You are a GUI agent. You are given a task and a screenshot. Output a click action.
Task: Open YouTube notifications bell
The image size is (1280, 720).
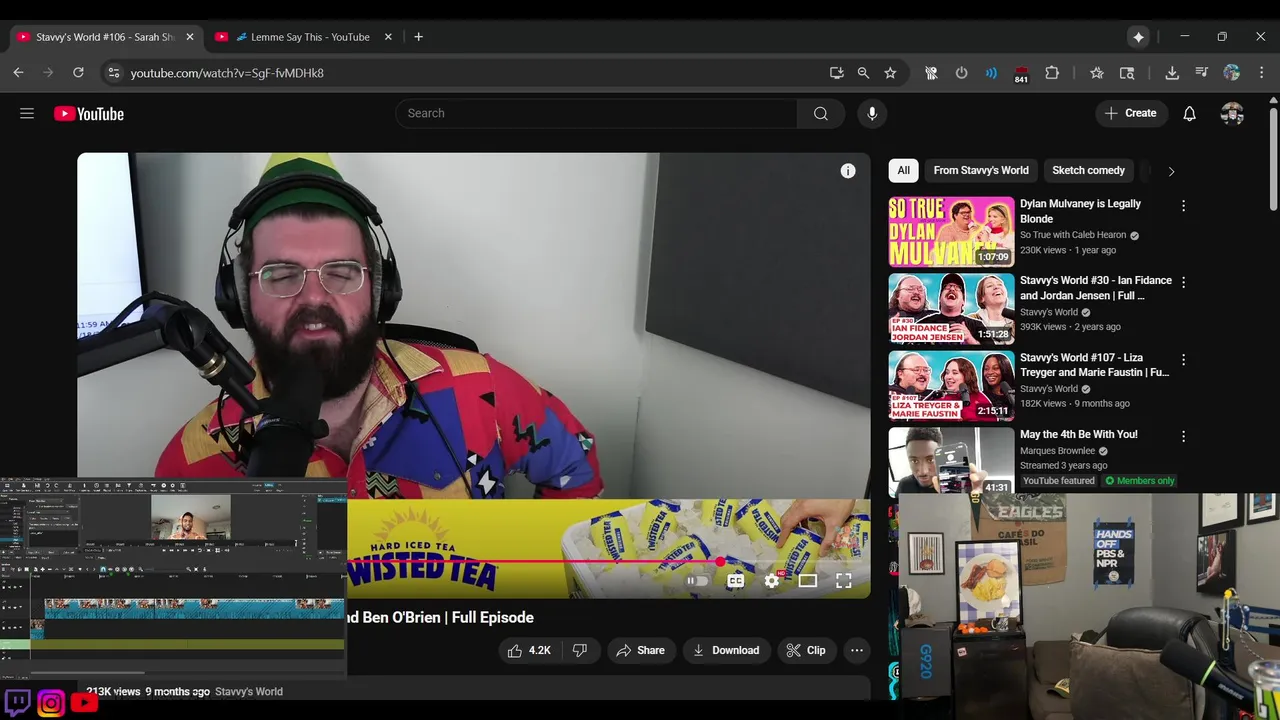tap(1189, 114)
